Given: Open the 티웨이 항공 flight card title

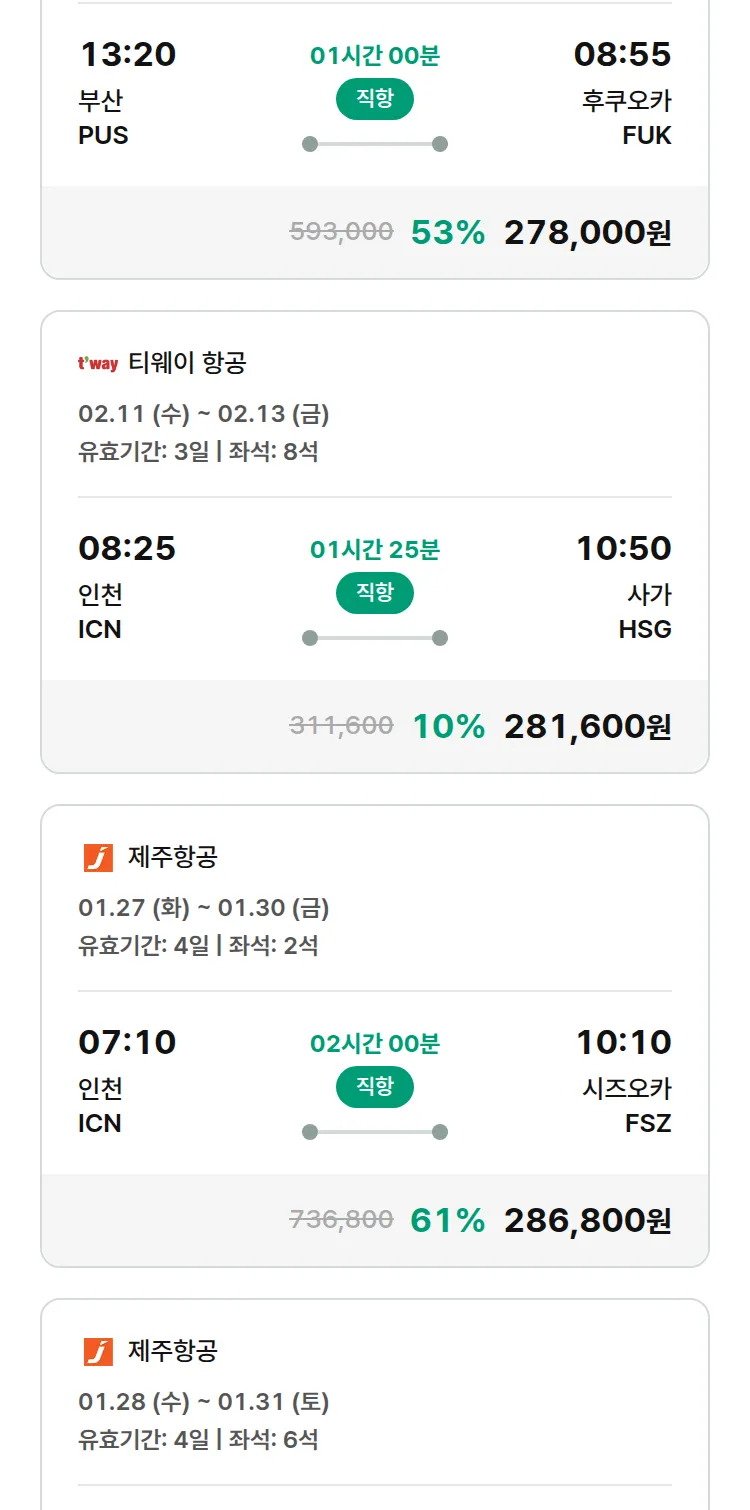Looking at the screenshot, I should pyautogui.click(x=187, y=363).
